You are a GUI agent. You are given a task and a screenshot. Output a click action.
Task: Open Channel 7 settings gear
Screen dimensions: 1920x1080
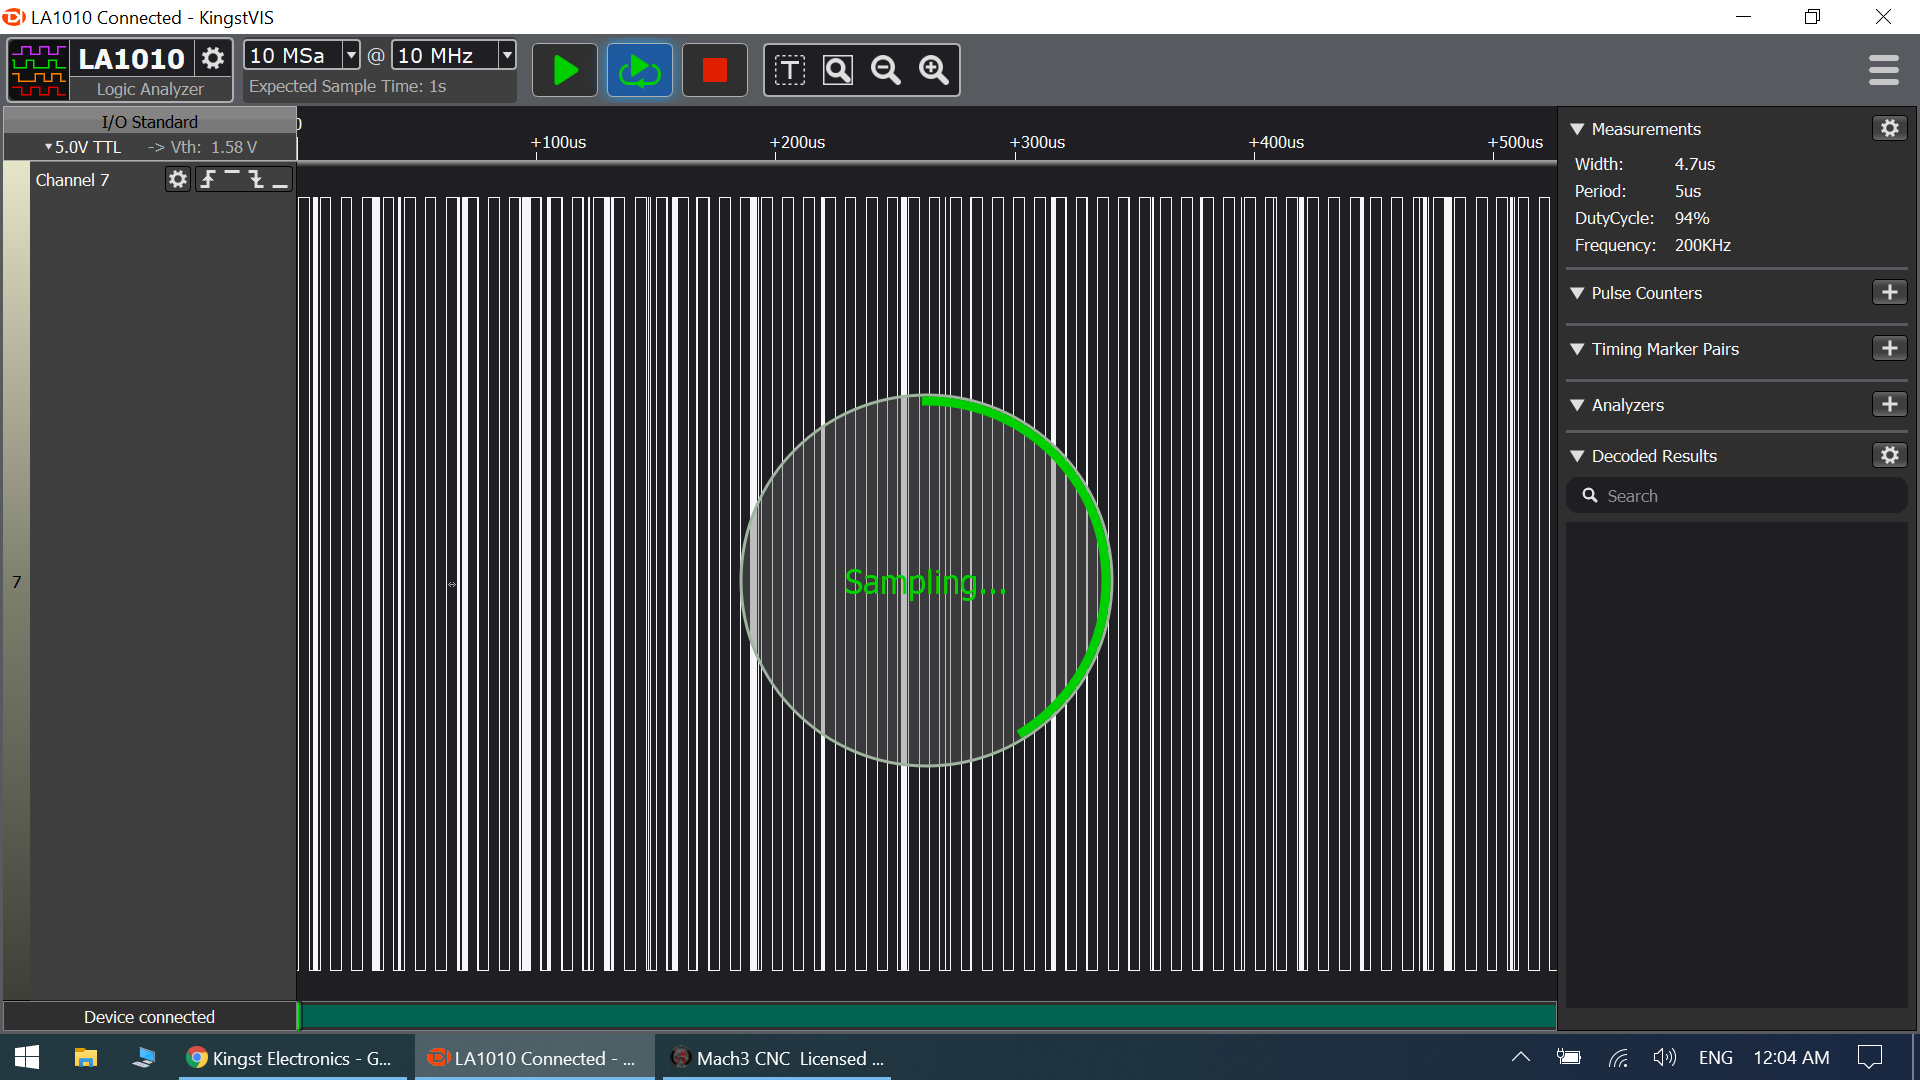click(x=177, y=179)
